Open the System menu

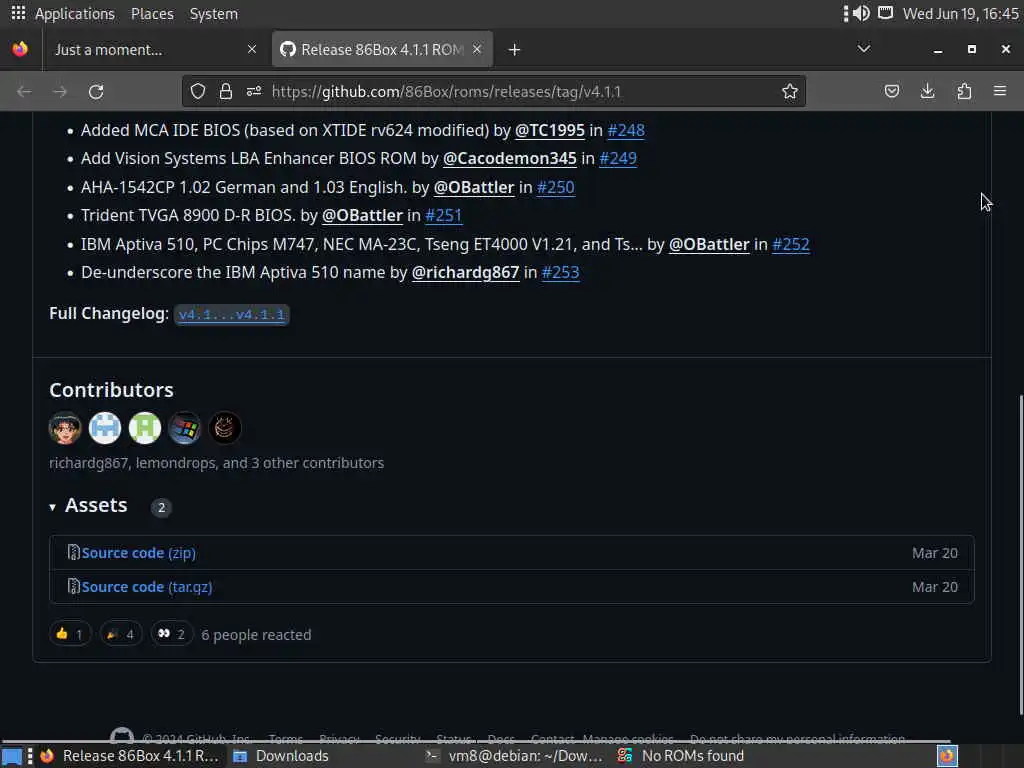(214, 14)
